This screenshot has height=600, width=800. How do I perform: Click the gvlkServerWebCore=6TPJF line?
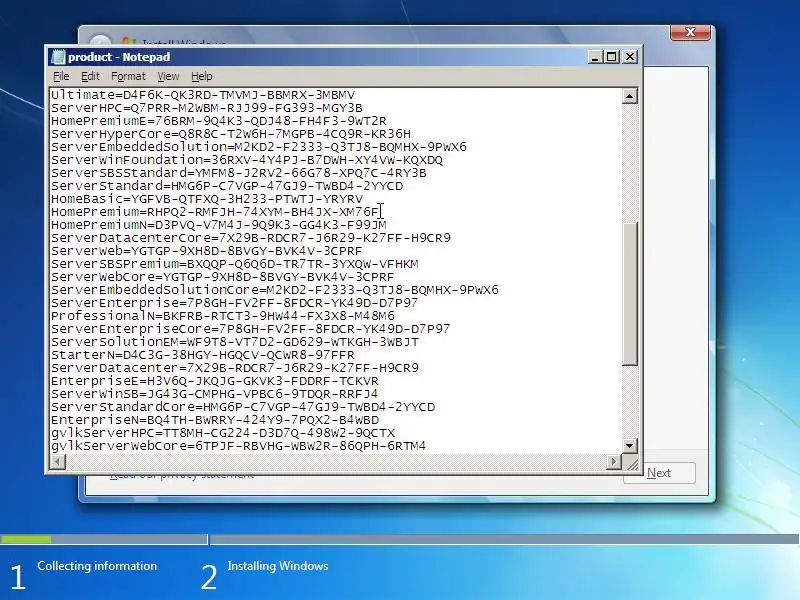tap(239, 446)
